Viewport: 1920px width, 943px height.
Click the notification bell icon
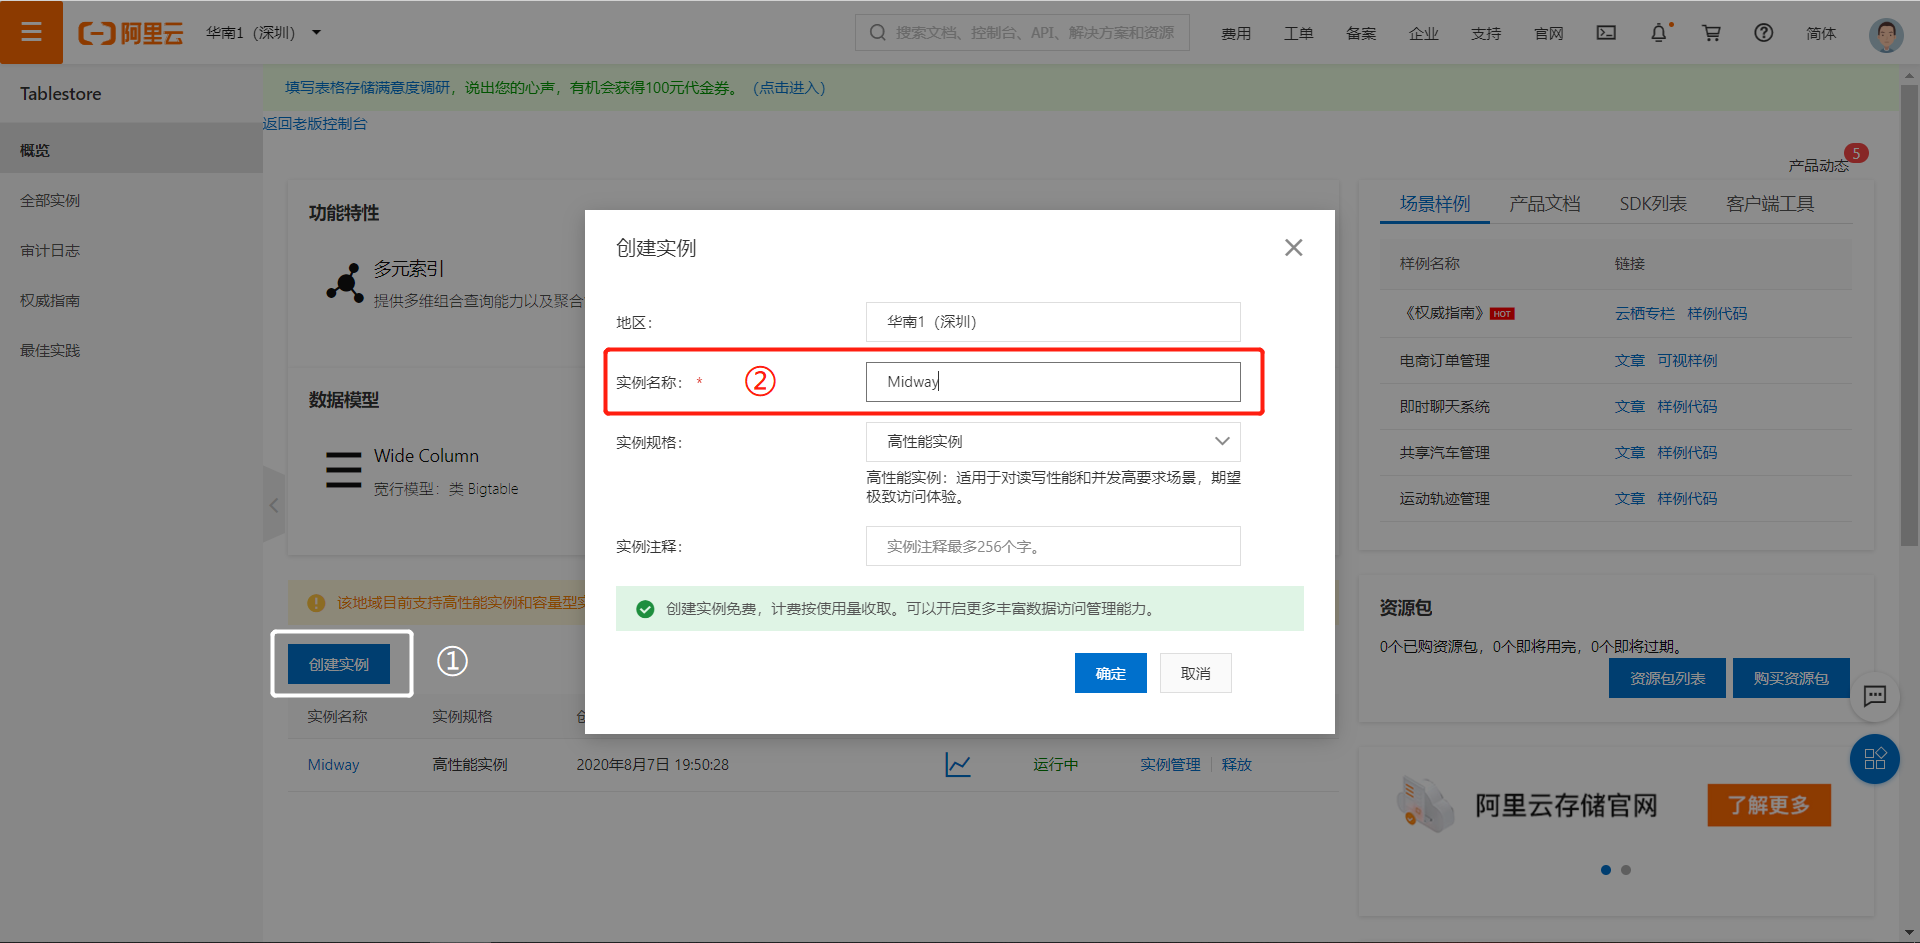coord(1658,33)
